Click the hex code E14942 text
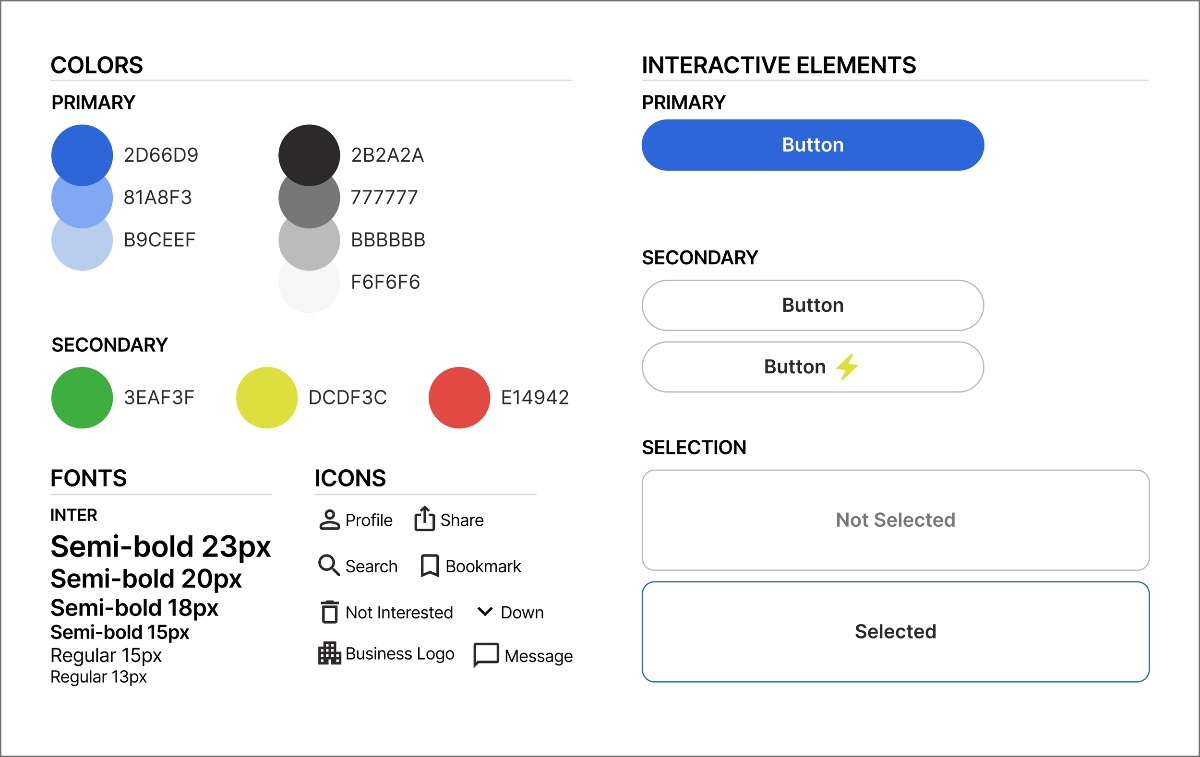The width and height of the screenshot is (1200, 757). (x=535, y=397)
